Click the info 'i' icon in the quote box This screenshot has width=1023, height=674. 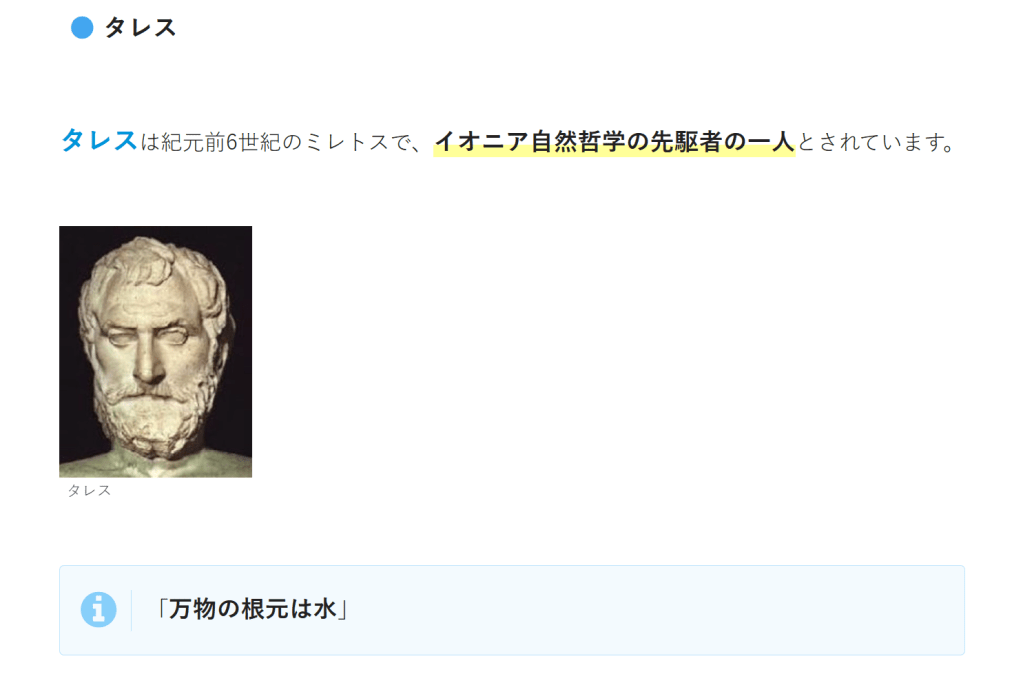[99, 609]
